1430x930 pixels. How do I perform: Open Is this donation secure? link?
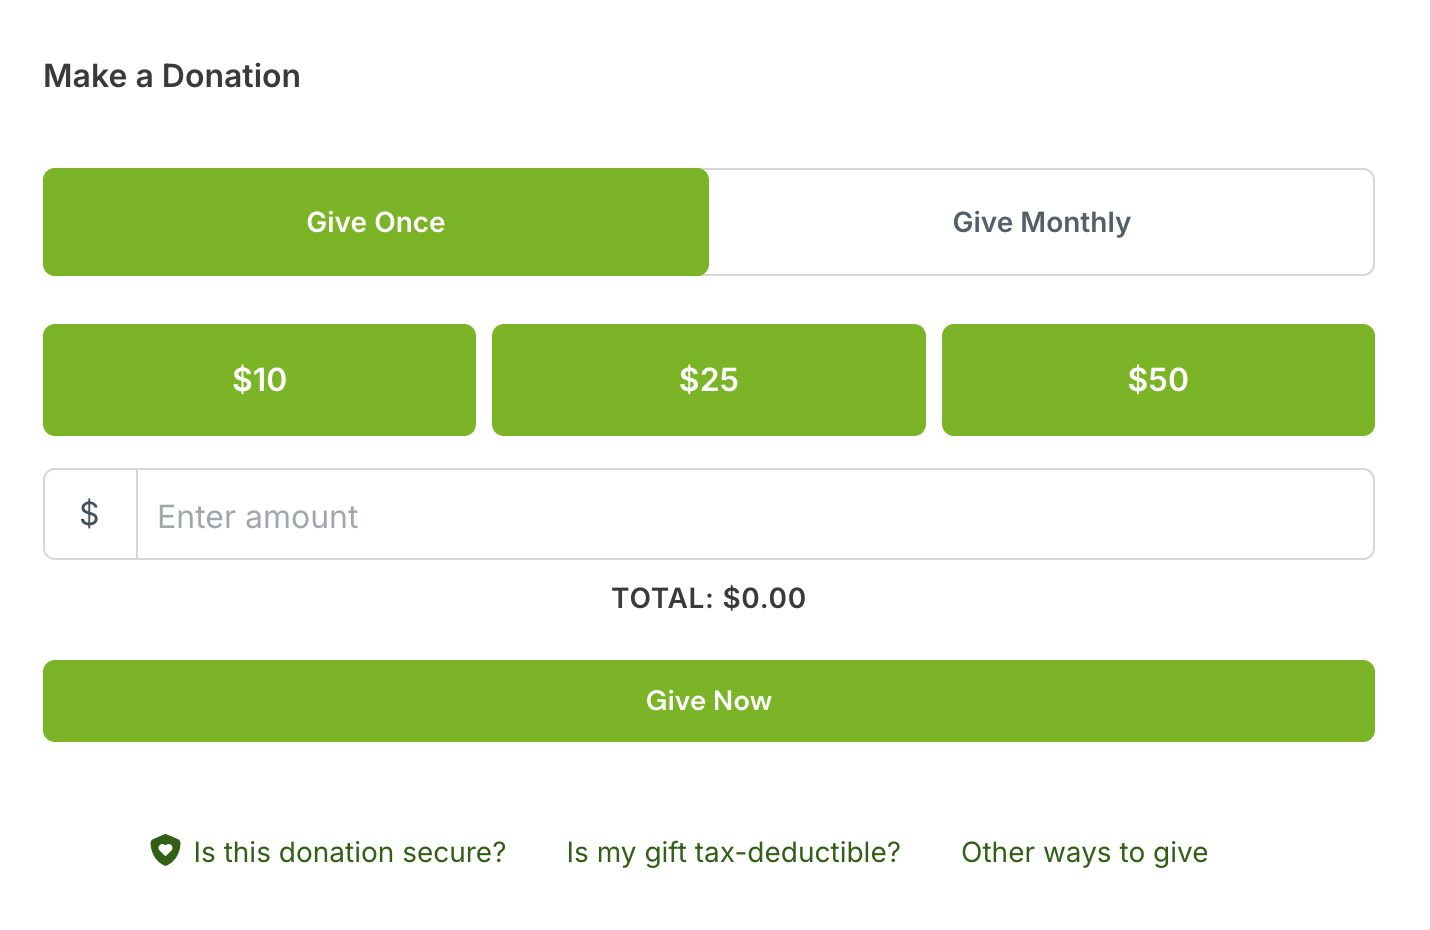point(350,852)
